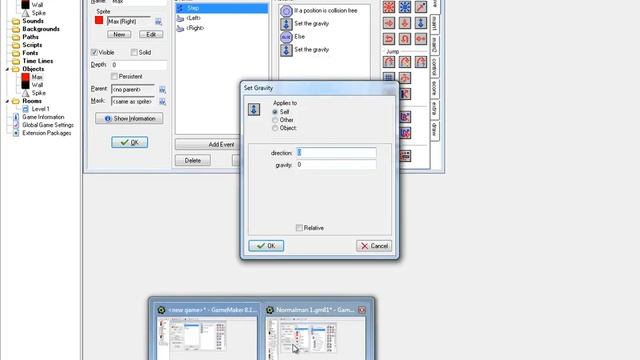Switch to the Normalman 1.gm81 window thumbnail
Screen dimensions: 640x360
[x=316, y=331]
